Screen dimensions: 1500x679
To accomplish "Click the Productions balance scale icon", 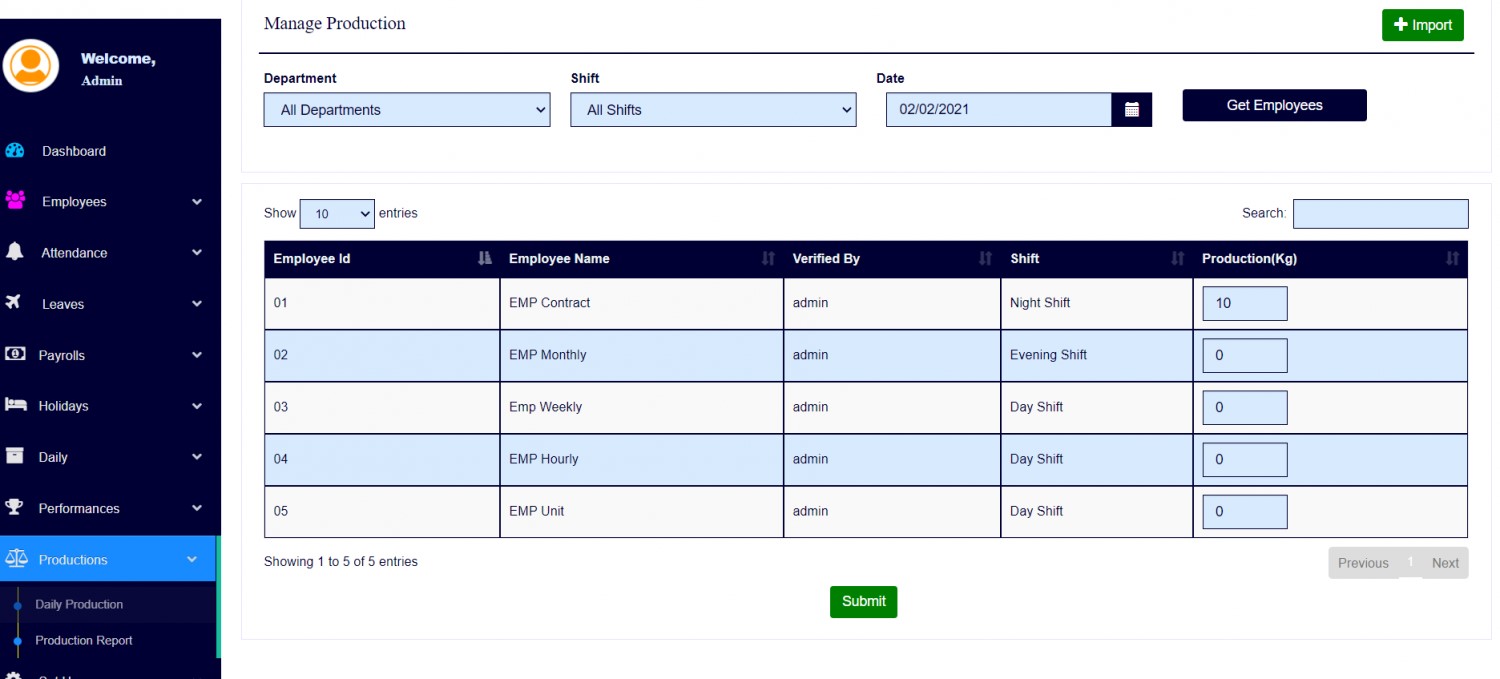I will pyautogui.click(x=16, y=559).
